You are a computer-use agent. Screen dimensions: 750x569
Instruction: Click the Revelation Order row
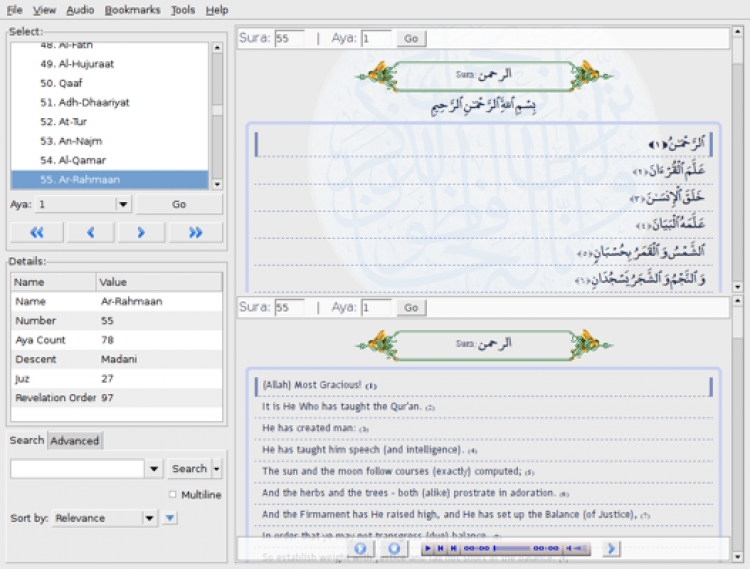[116, 398]
